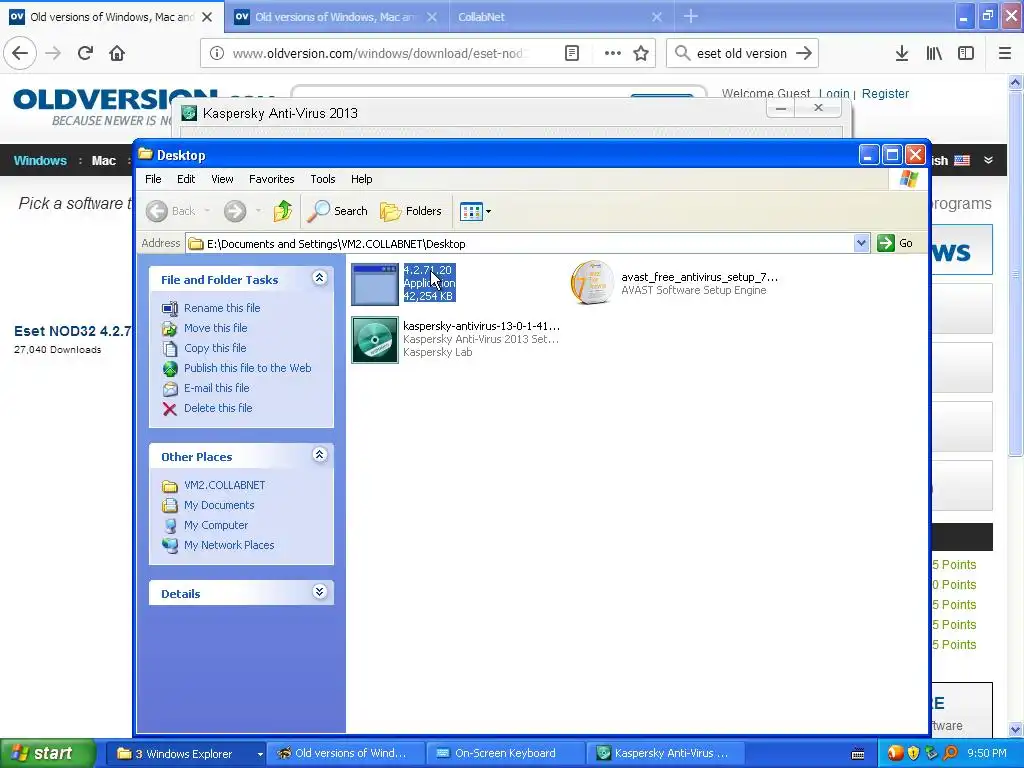
Task: Click the Register link on OldVersion page
Action: pyautogui.click(x=885, y=93)
